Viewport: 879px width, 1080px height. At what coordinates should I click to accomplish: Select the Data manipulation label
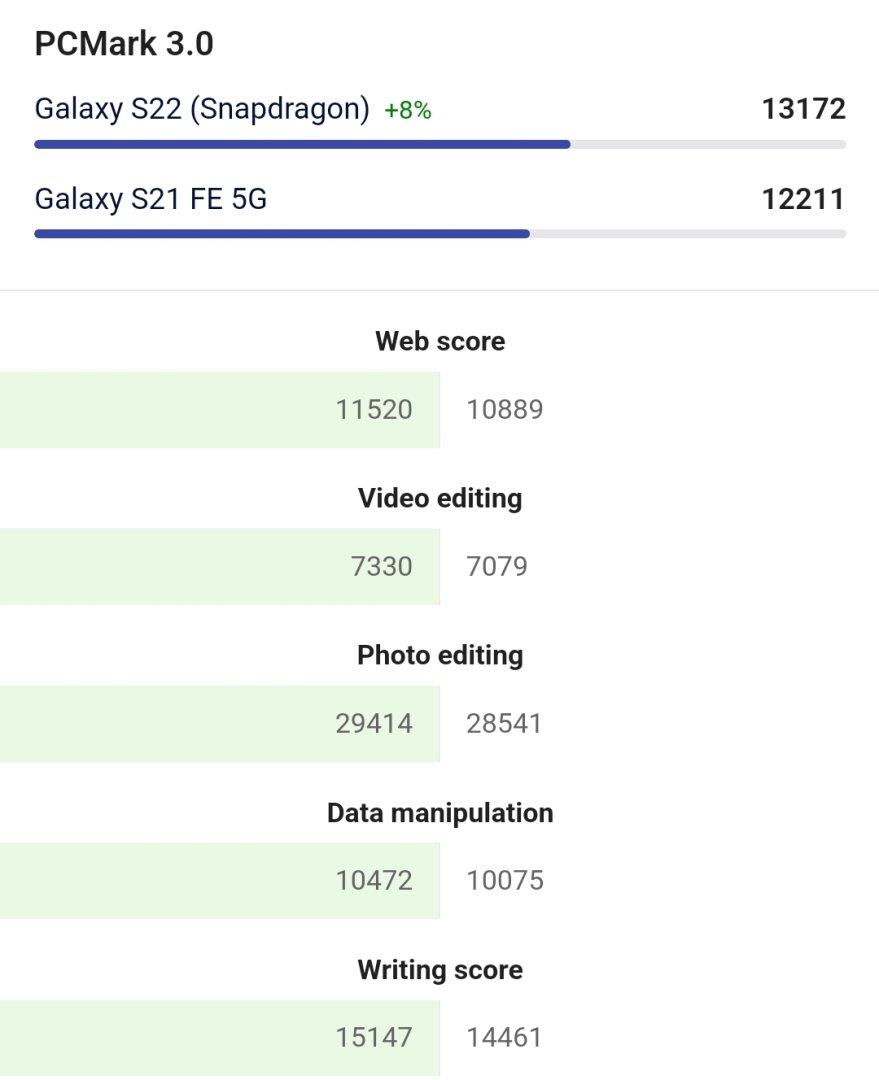pyautogui.click(x=440, y=812)
